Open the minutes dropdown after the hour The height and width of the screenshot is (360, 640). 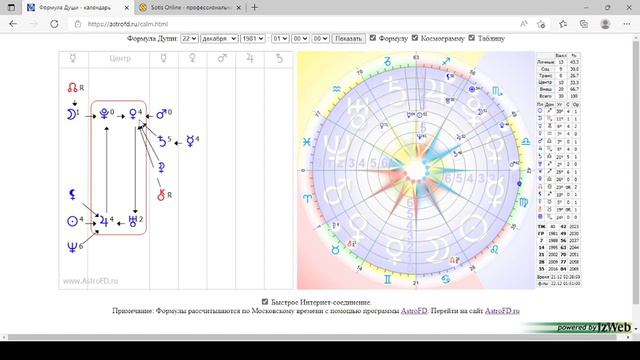click(x=300, y=38)
